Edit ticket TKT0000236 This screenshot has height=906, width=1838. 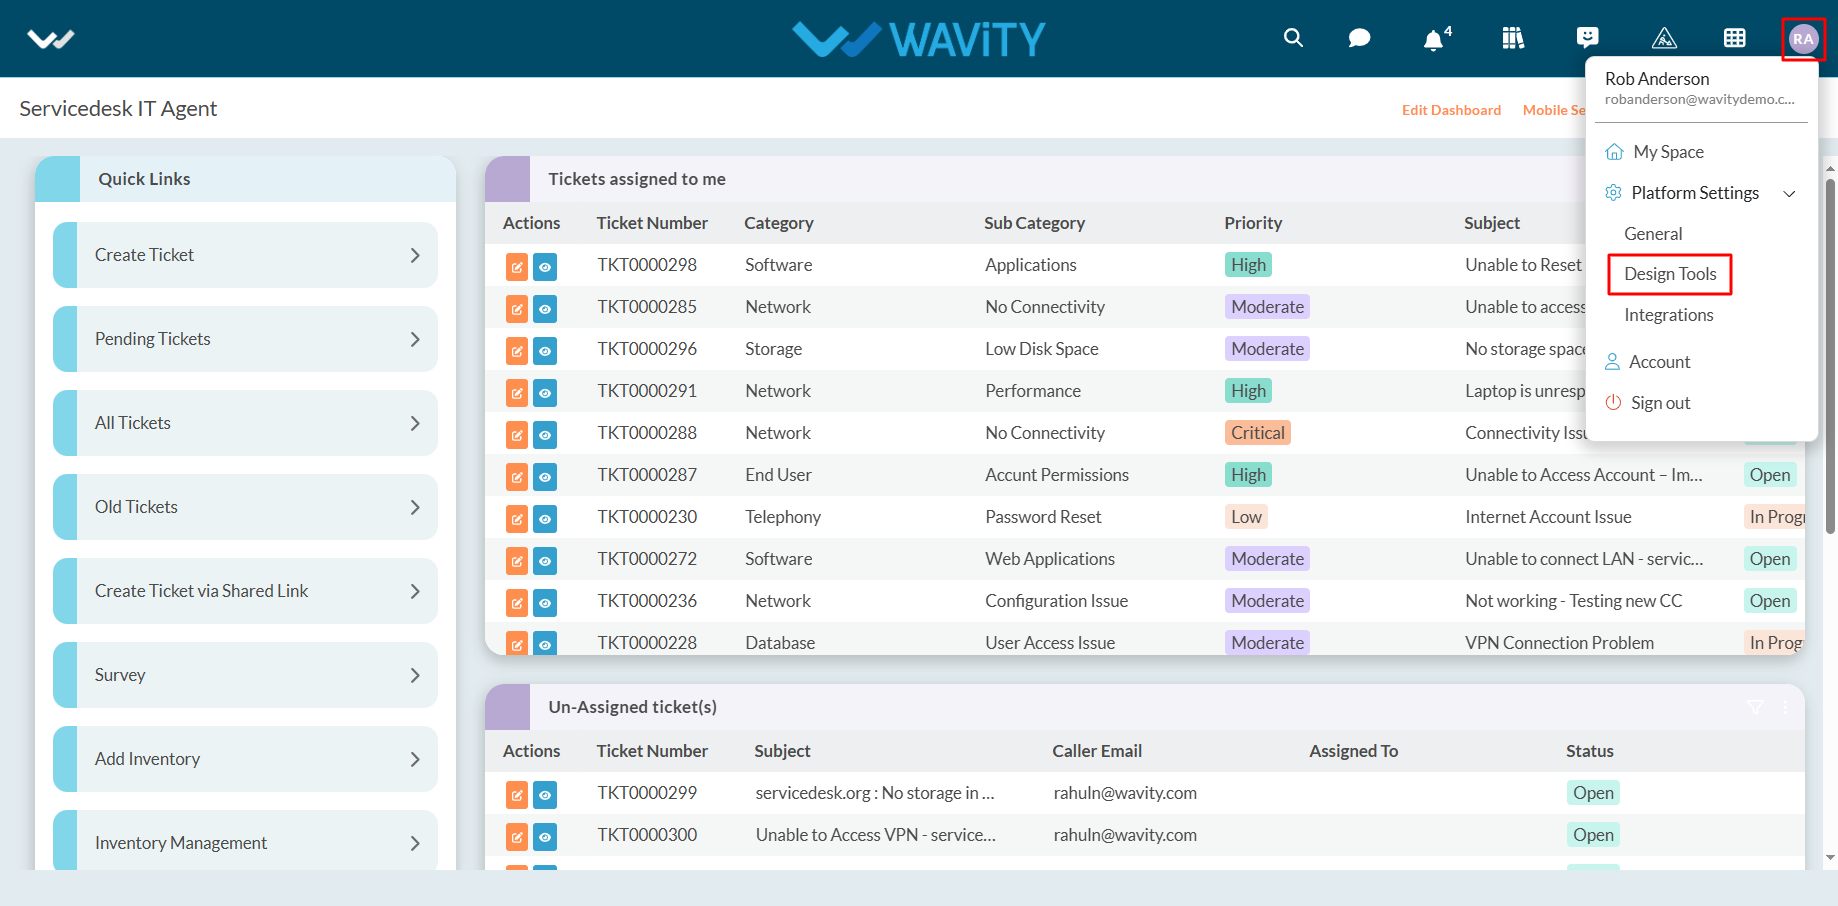[517, 603]
